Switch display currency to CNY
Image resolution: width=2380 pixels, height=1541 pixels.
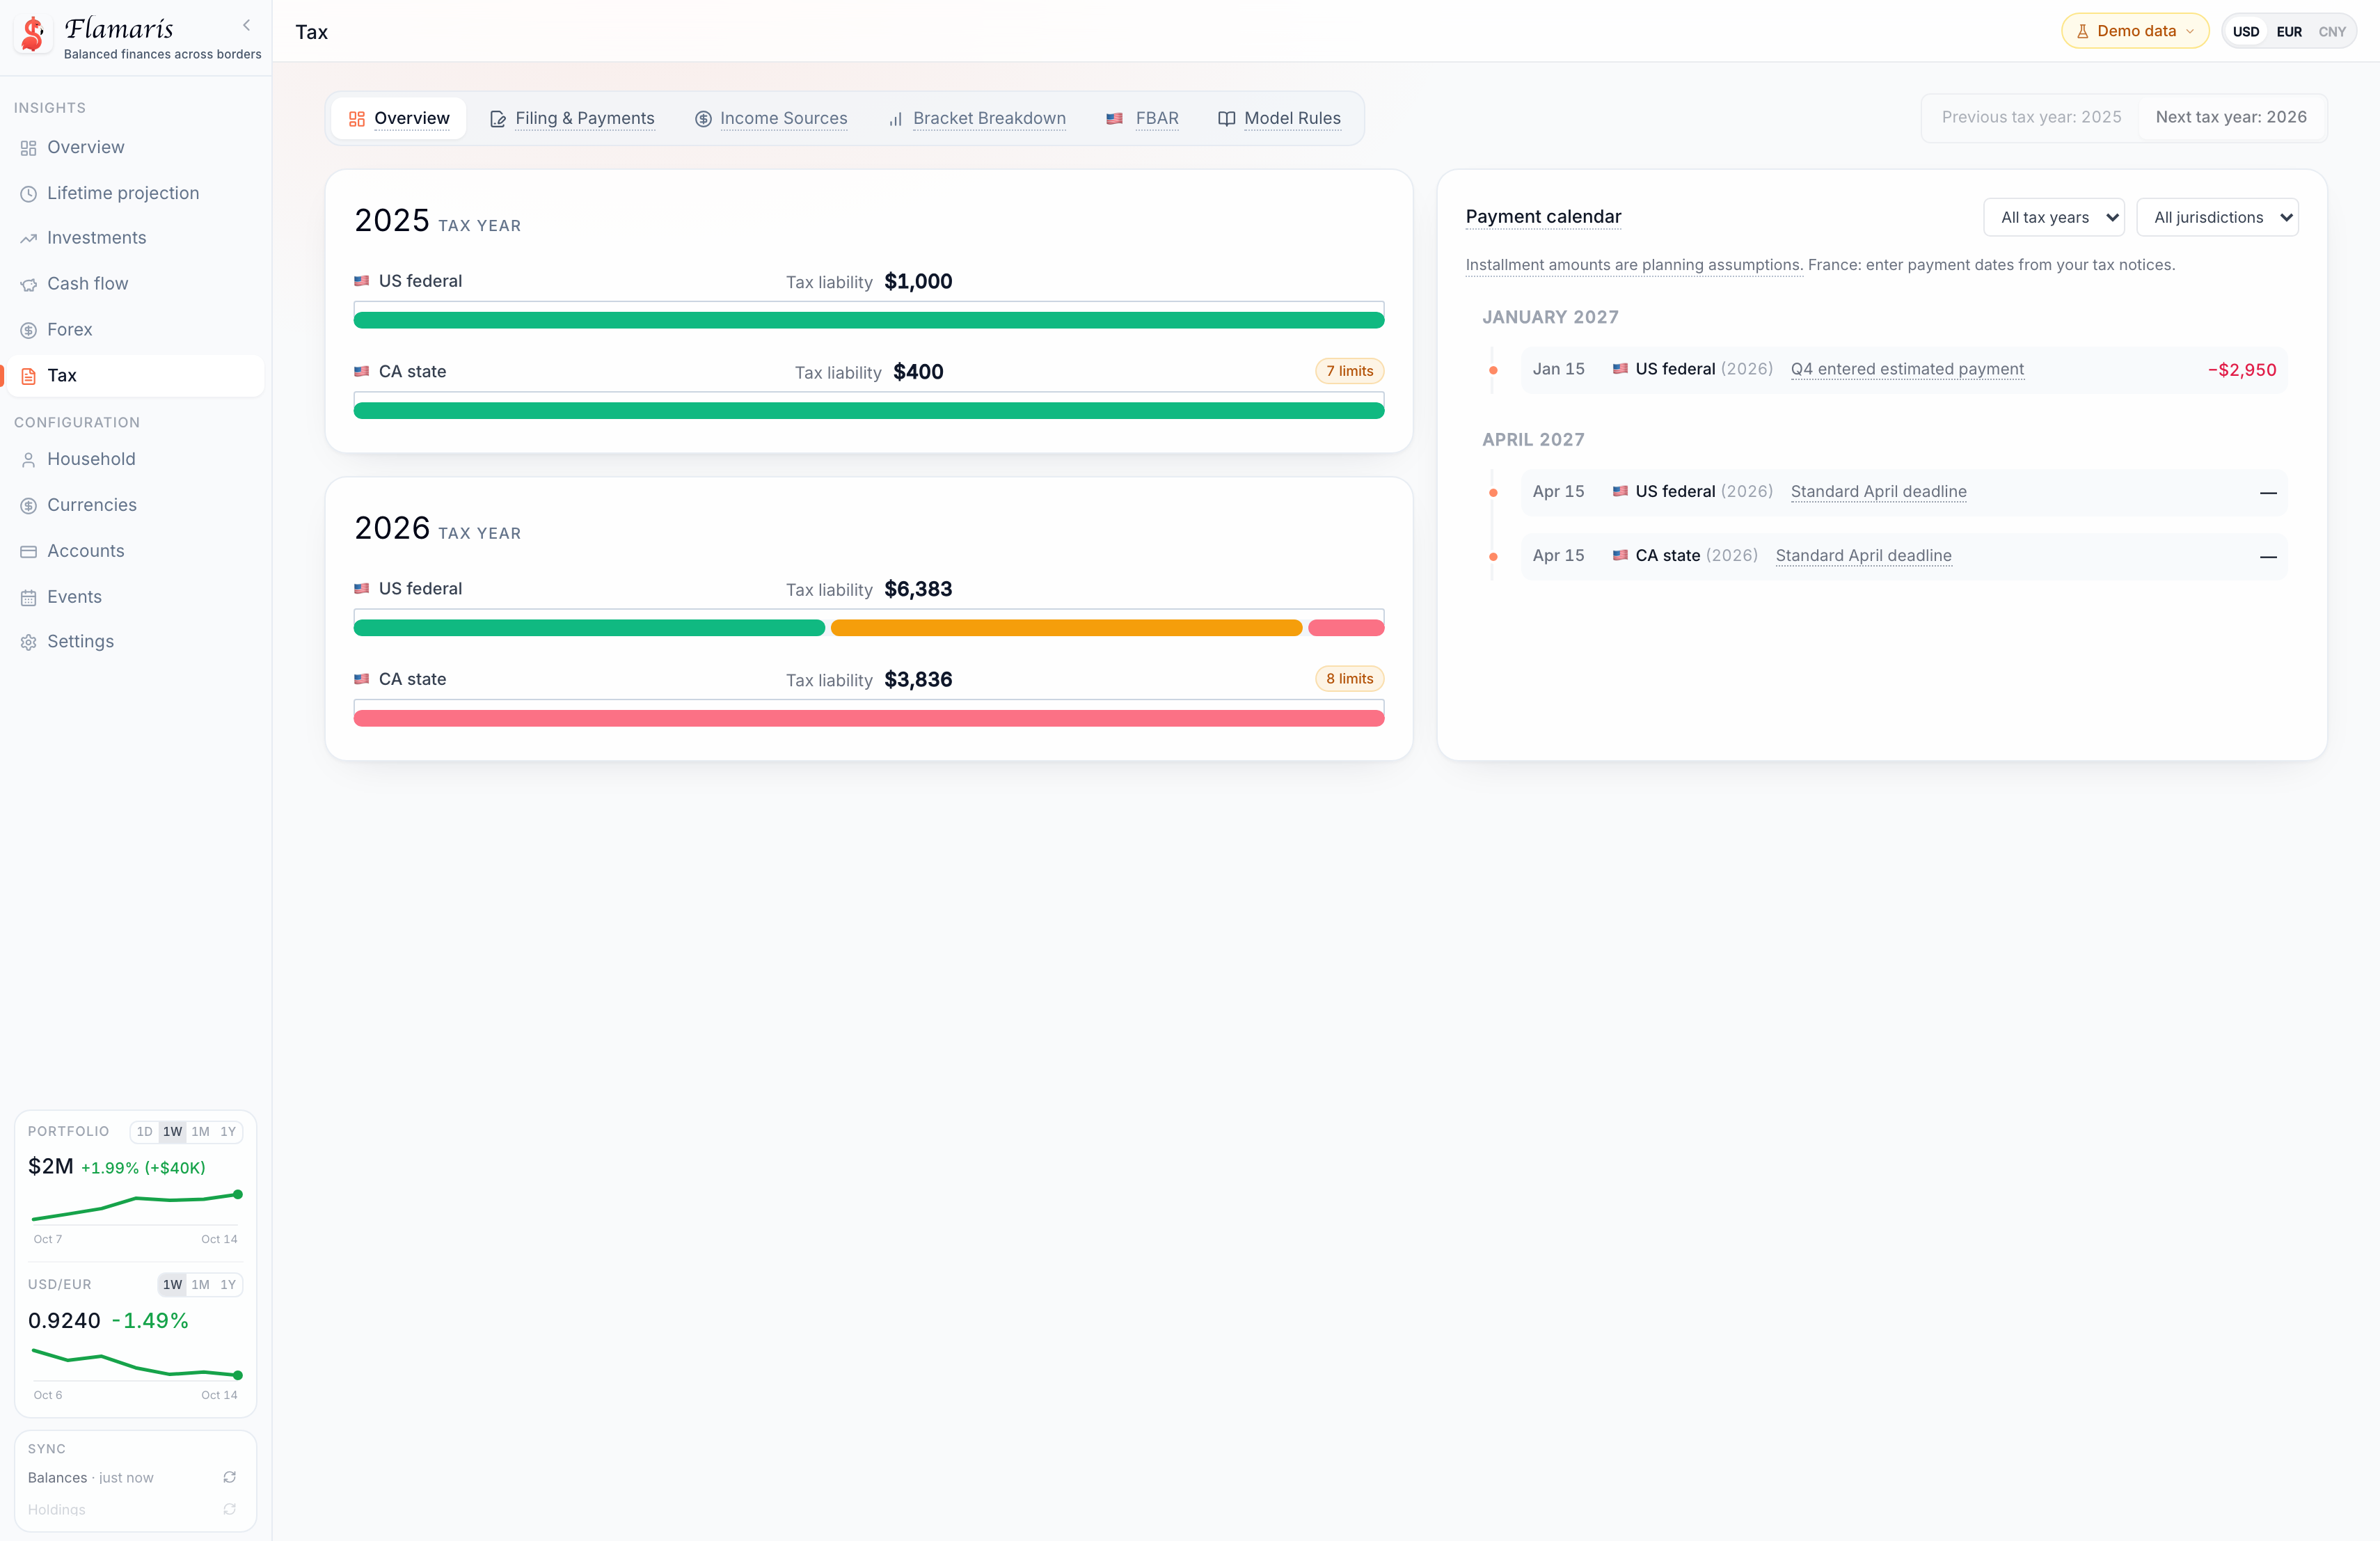coord(2332,32)
